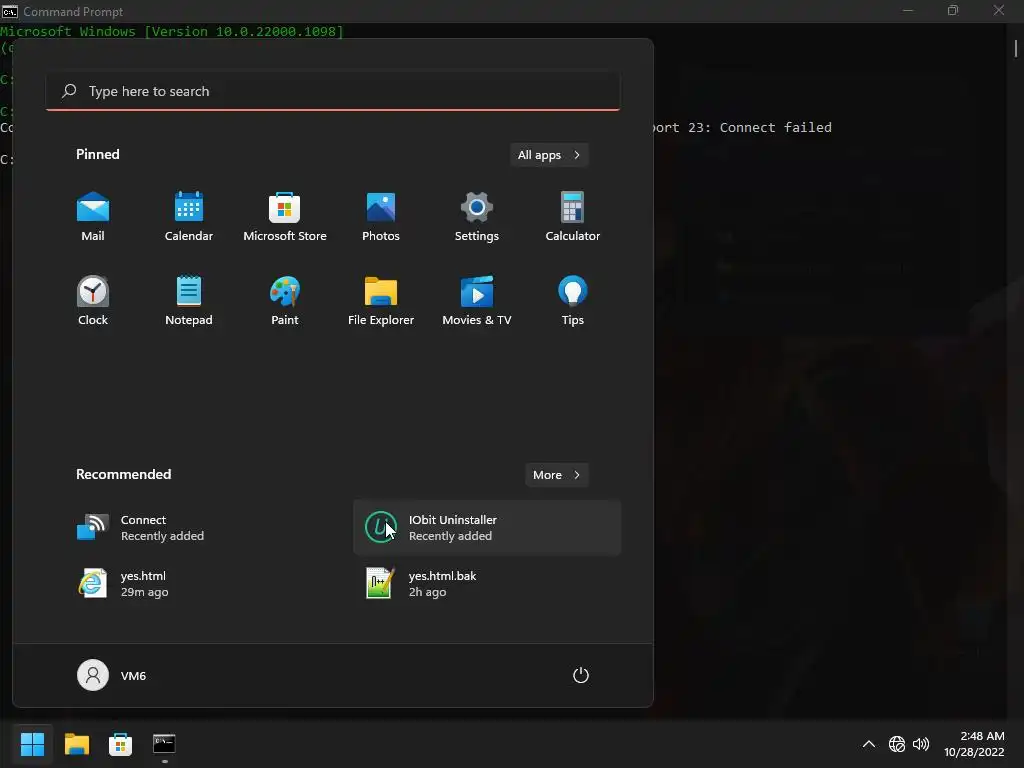Open network status in system tray
Image resolution: width=1024 pixels, height=768 pixels.
(x=897, y=744)
